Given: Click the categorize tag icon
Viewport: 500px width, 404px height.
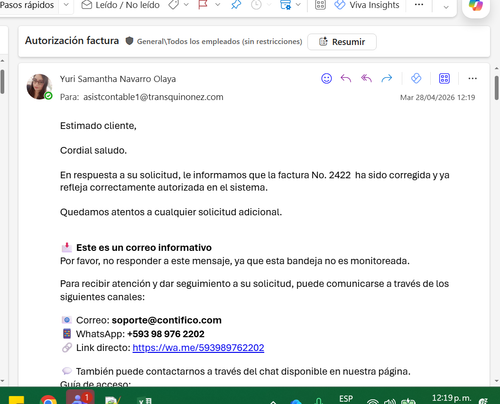Looking at the screenshot, I should click(x=174, y=5).
